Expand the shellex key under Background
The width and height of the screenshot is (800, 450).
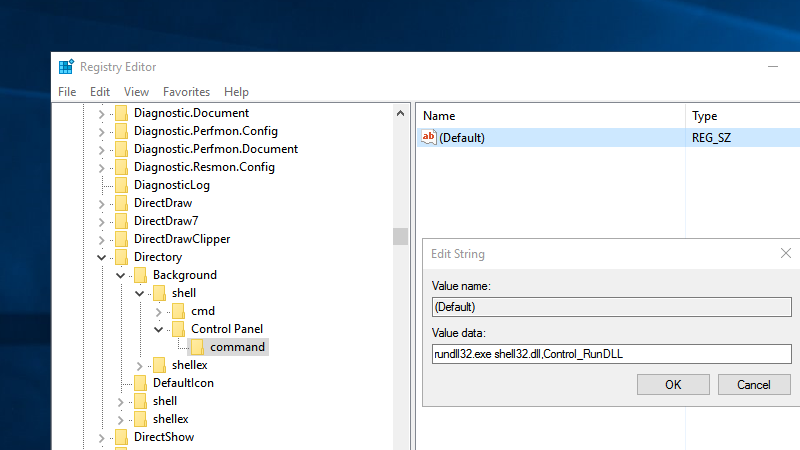click(x=139, y=366)
